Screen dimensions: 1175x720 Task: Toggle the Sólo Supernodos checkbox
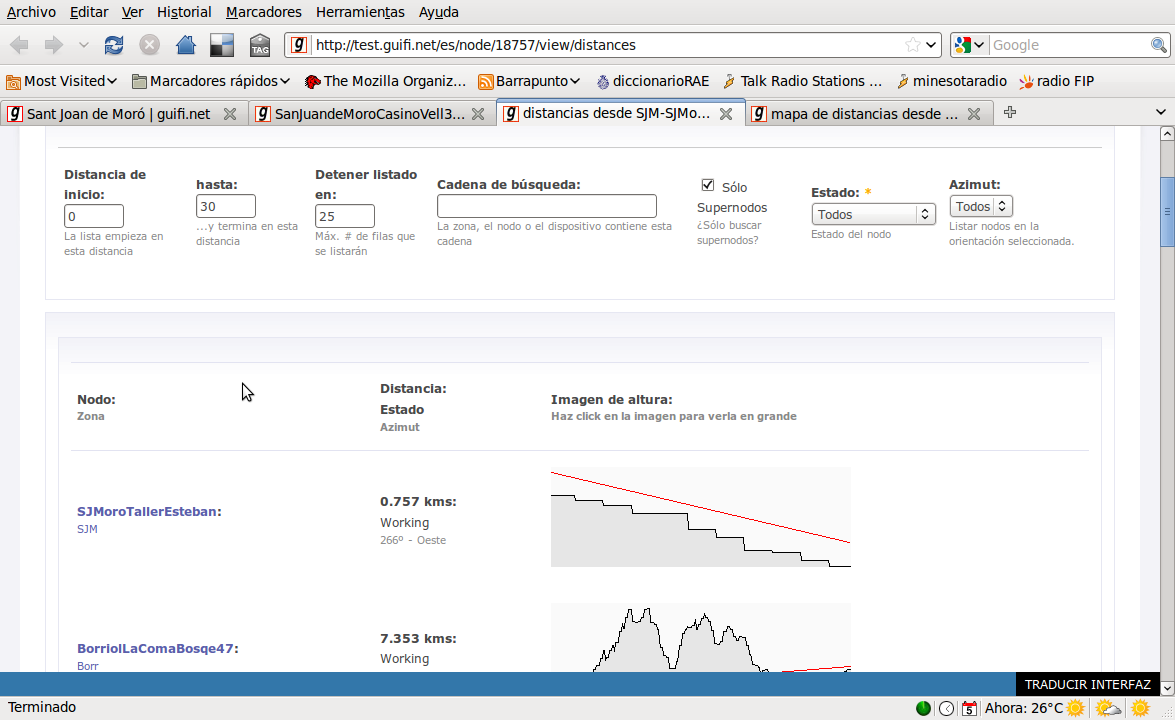(708, 185)
